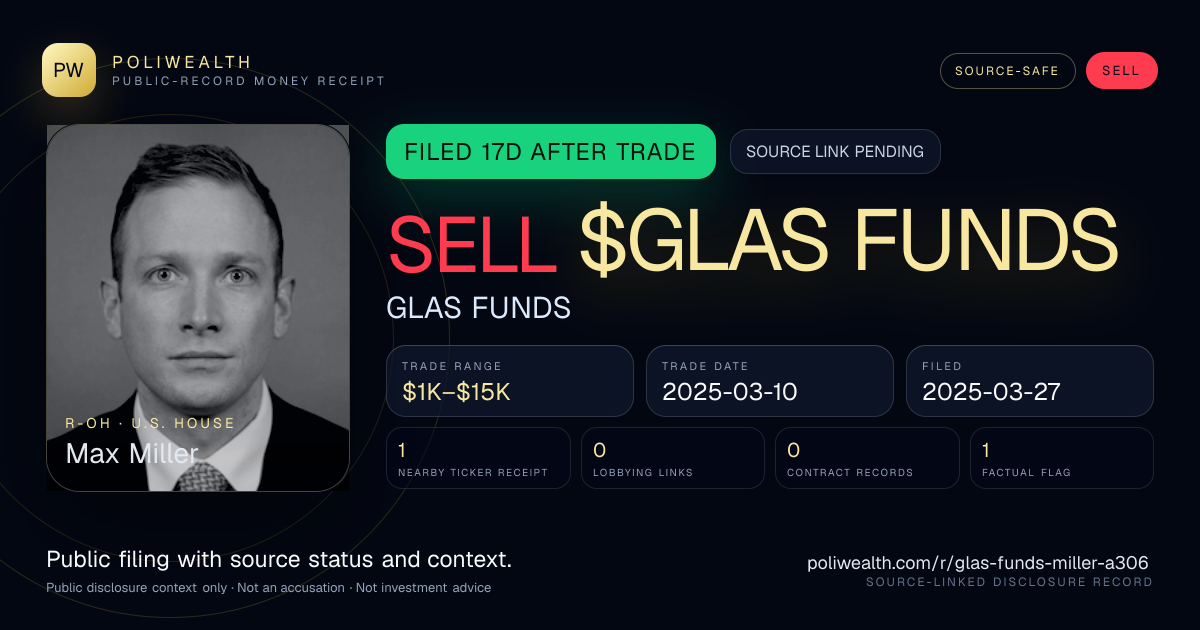Click the Max Miller name label
Screen dimensions: 1200x630
(132, 453)
